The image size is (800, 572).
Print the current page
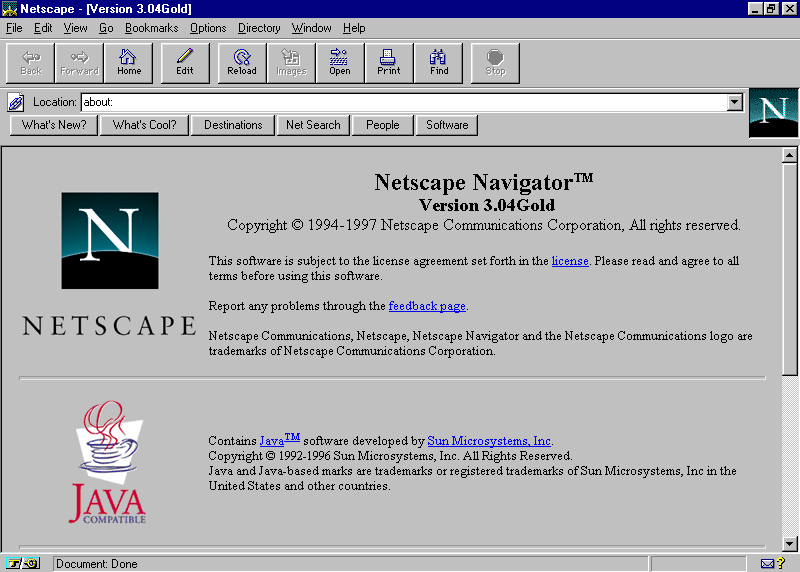pyautogui.click(x=389, y=62)
